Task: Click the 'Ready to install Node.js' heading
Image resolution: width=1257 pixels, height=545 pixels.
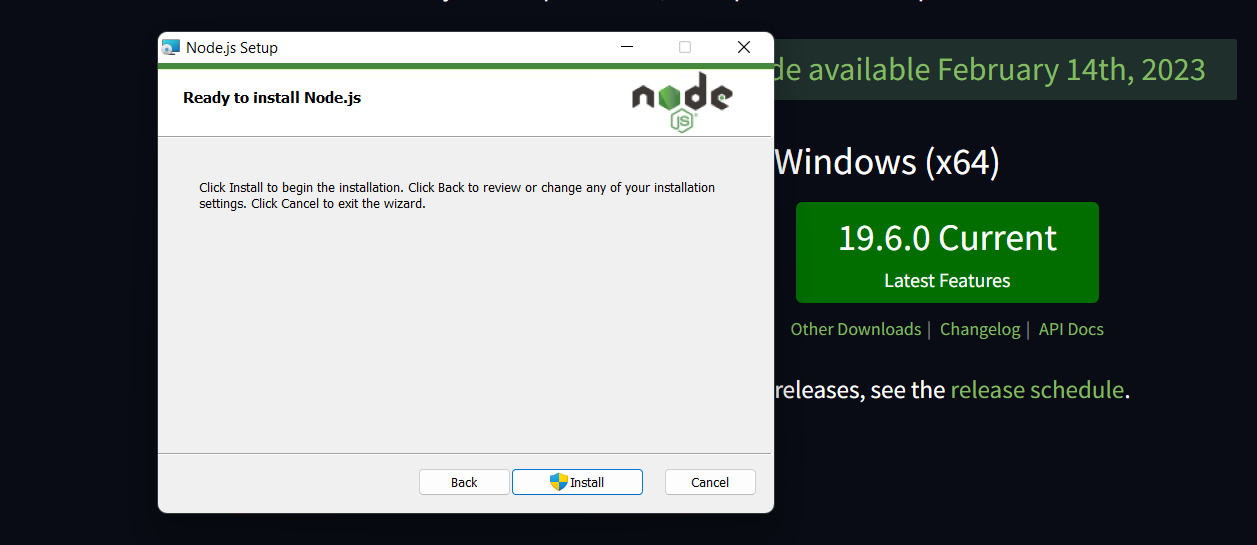Action: 272,98
